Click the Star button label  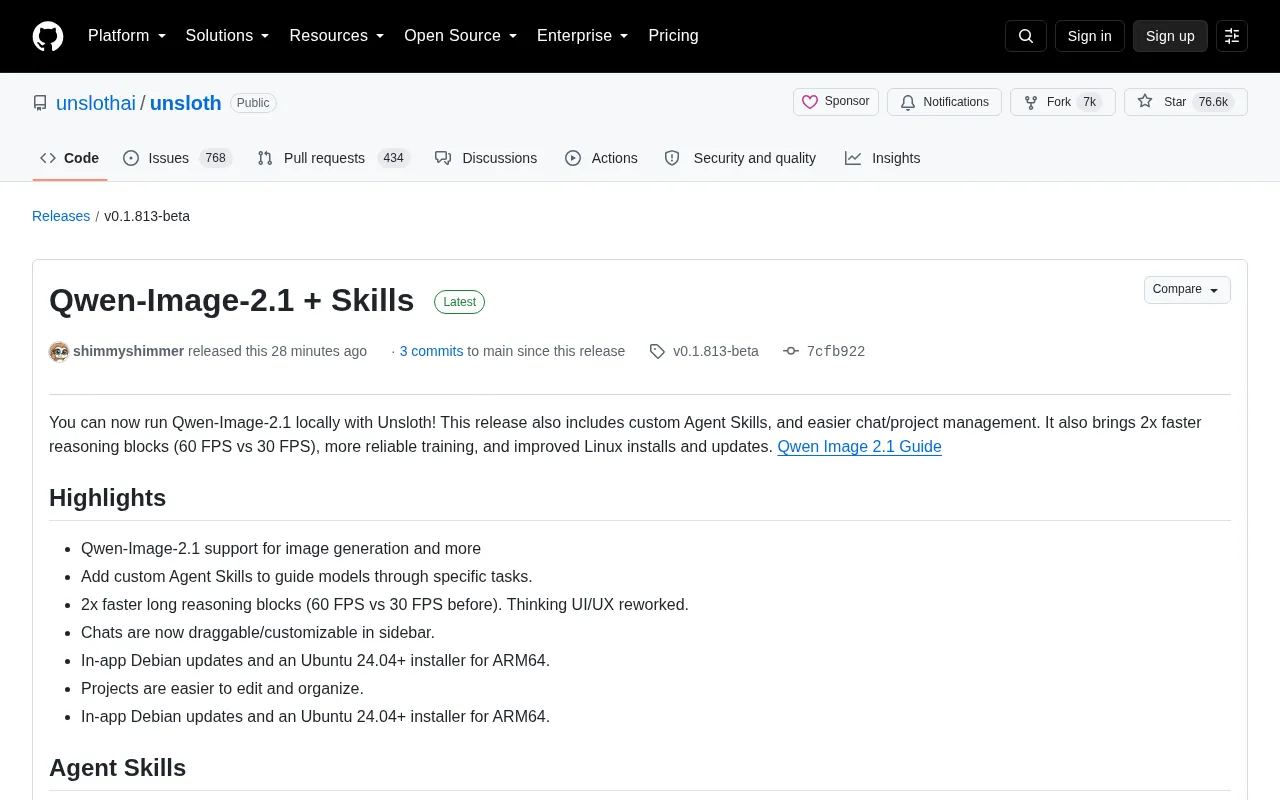1175,102
